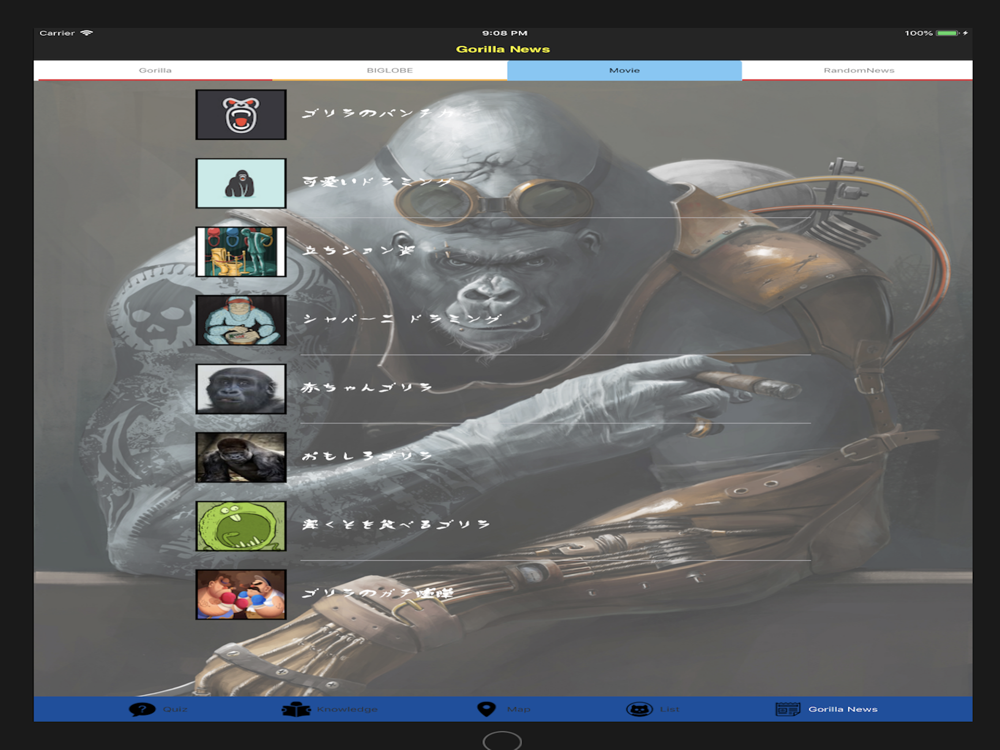The height and width of the screenshot is (750, 1000).
Task: Tap the iPad home button
Action: (502, 740)
